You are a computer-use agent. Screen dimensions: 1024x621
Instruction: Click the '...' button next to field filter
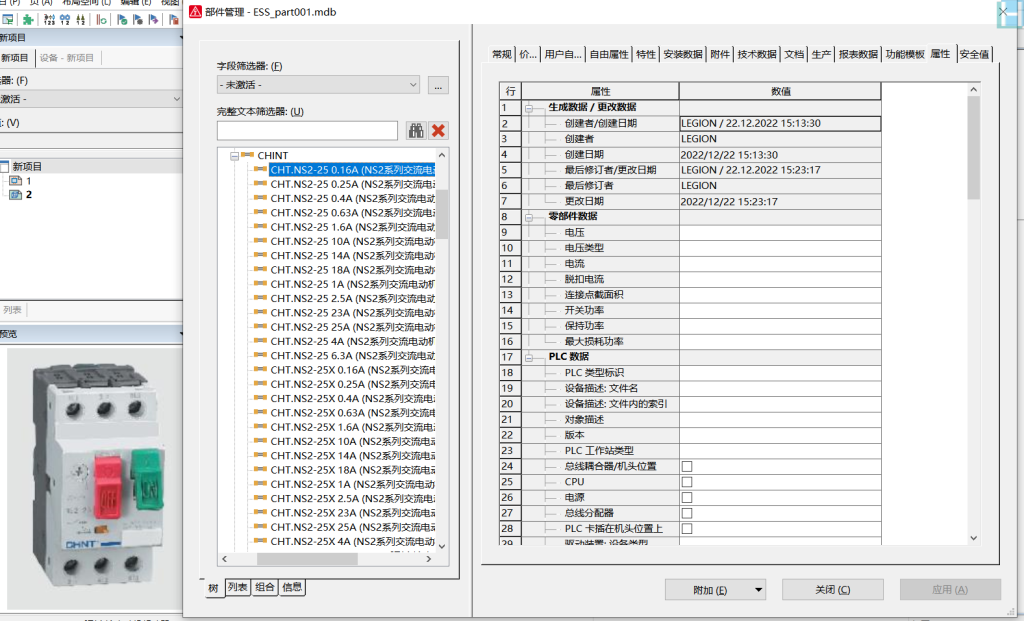[x=438, y=86]
